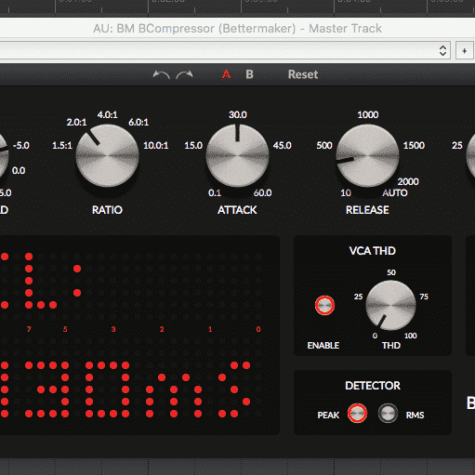Click the 50 THD scale label

pyautogui.click(x=391, y=273)
